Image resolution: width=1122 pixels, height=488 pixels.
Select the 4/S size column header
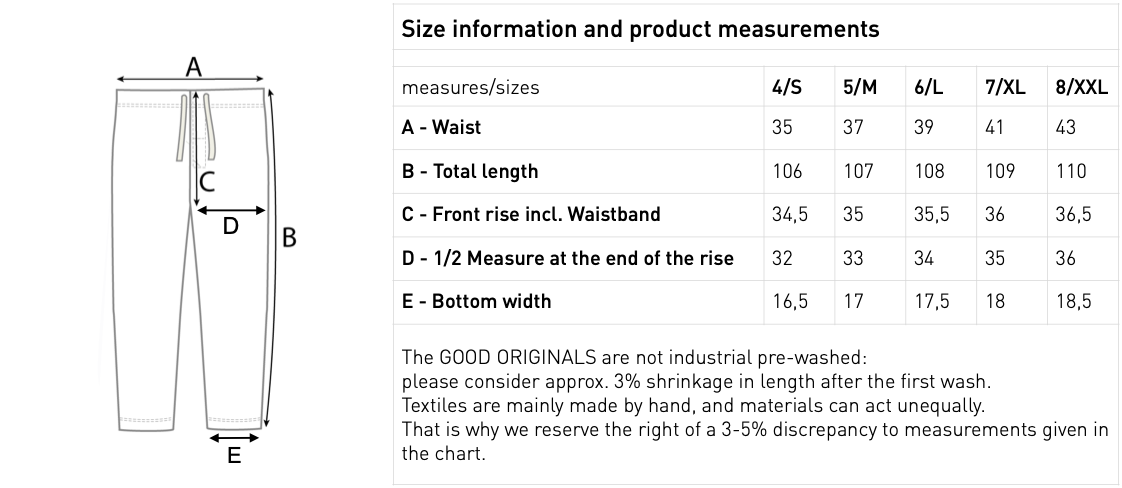pyautogui.click(x=787, y=87)
